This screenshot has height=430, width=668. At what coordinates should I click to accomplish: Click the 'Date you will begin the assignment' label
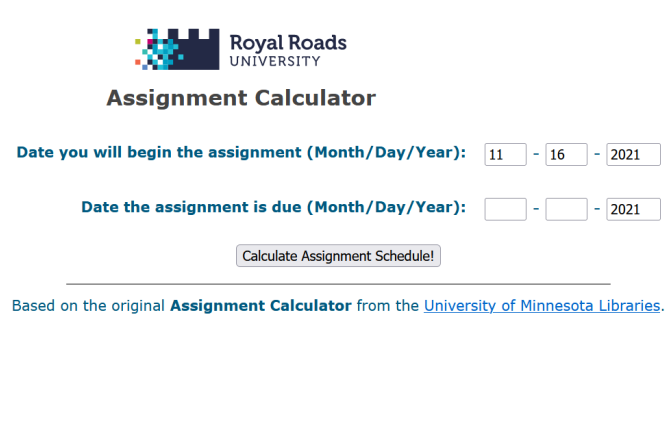click(x=241, y=152)
